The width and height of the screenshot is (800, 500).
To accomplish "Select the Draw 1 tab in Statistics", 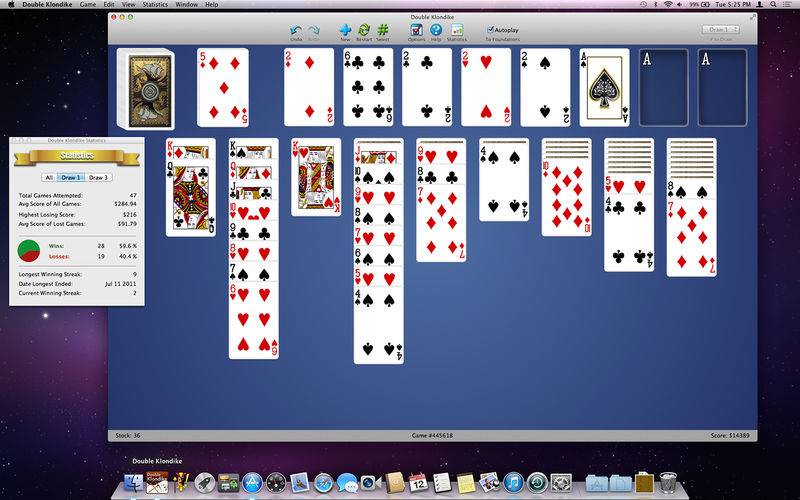I will [x=71, y=178].
